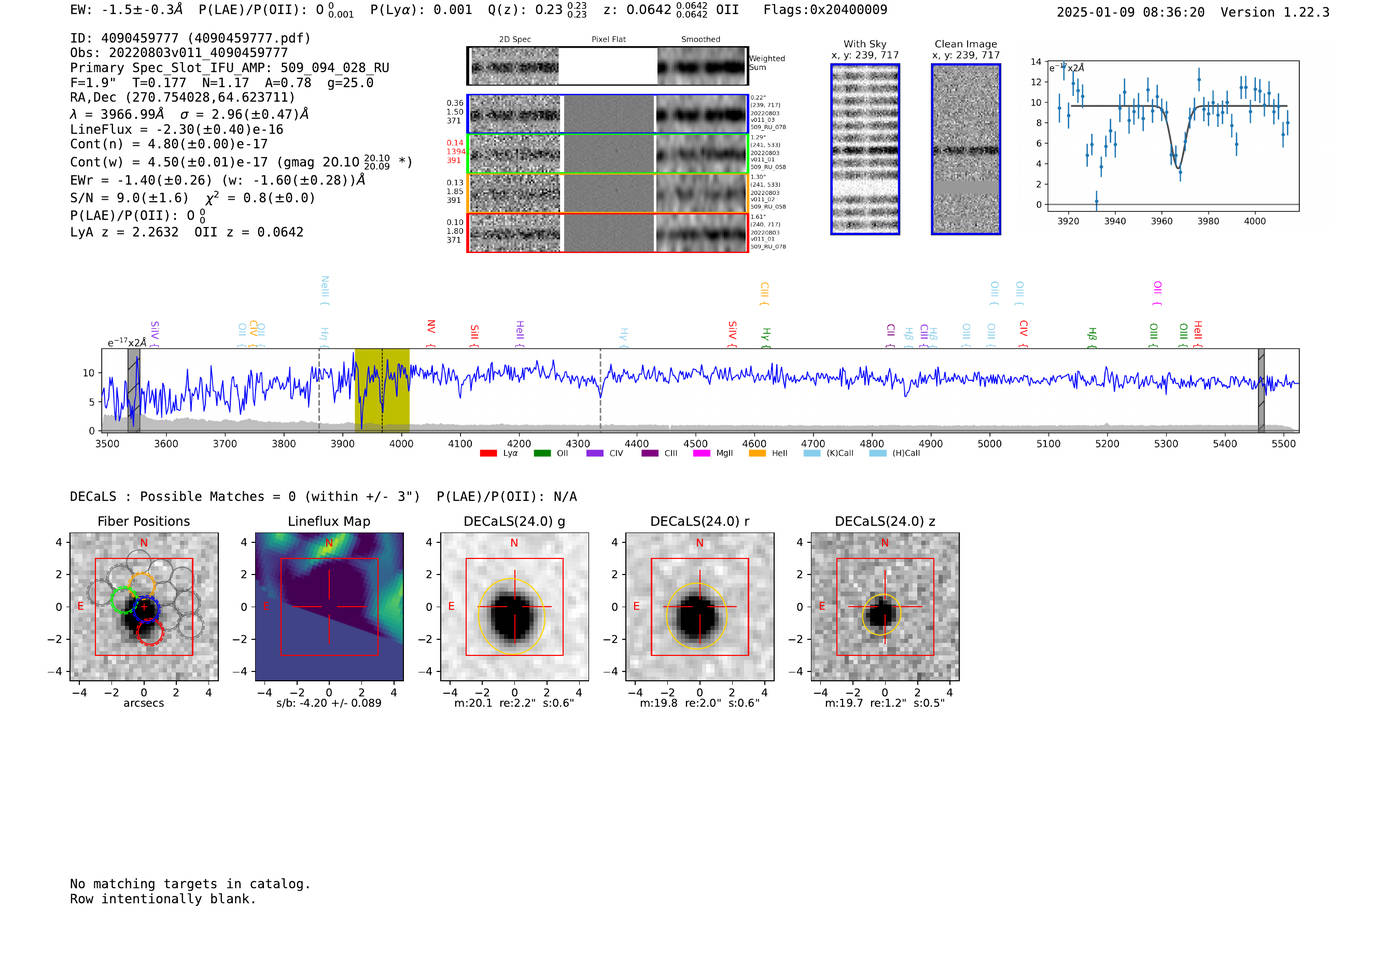The height and width of the screenshot is (953, 1400).
Task: Select the DECaLS r-band cutout
Action: coord(699,607)
